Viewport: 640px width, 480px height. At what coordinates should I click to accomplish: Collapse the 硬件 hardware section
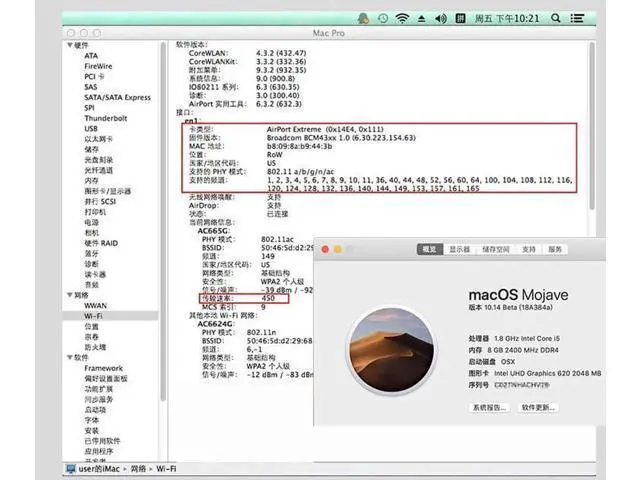[x=70, y=45]
